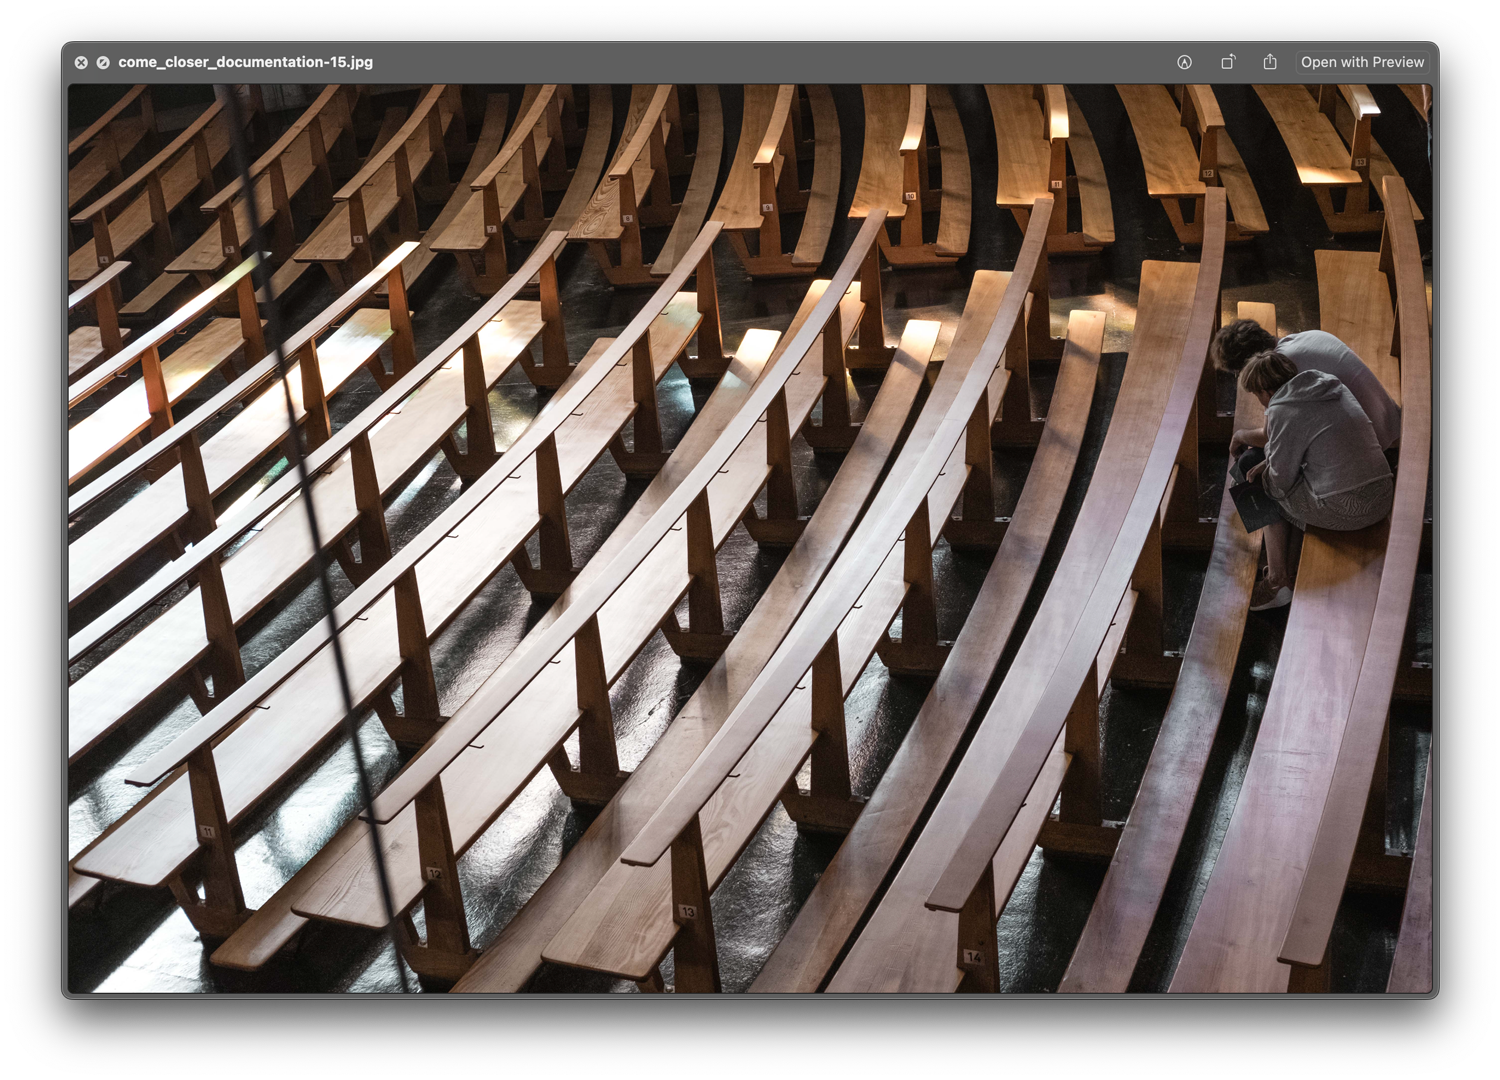Image resolution: width=1500 pixels, height=1080 pixels.
Task: Close the Quick Look preview window
Action: [81, 62]
